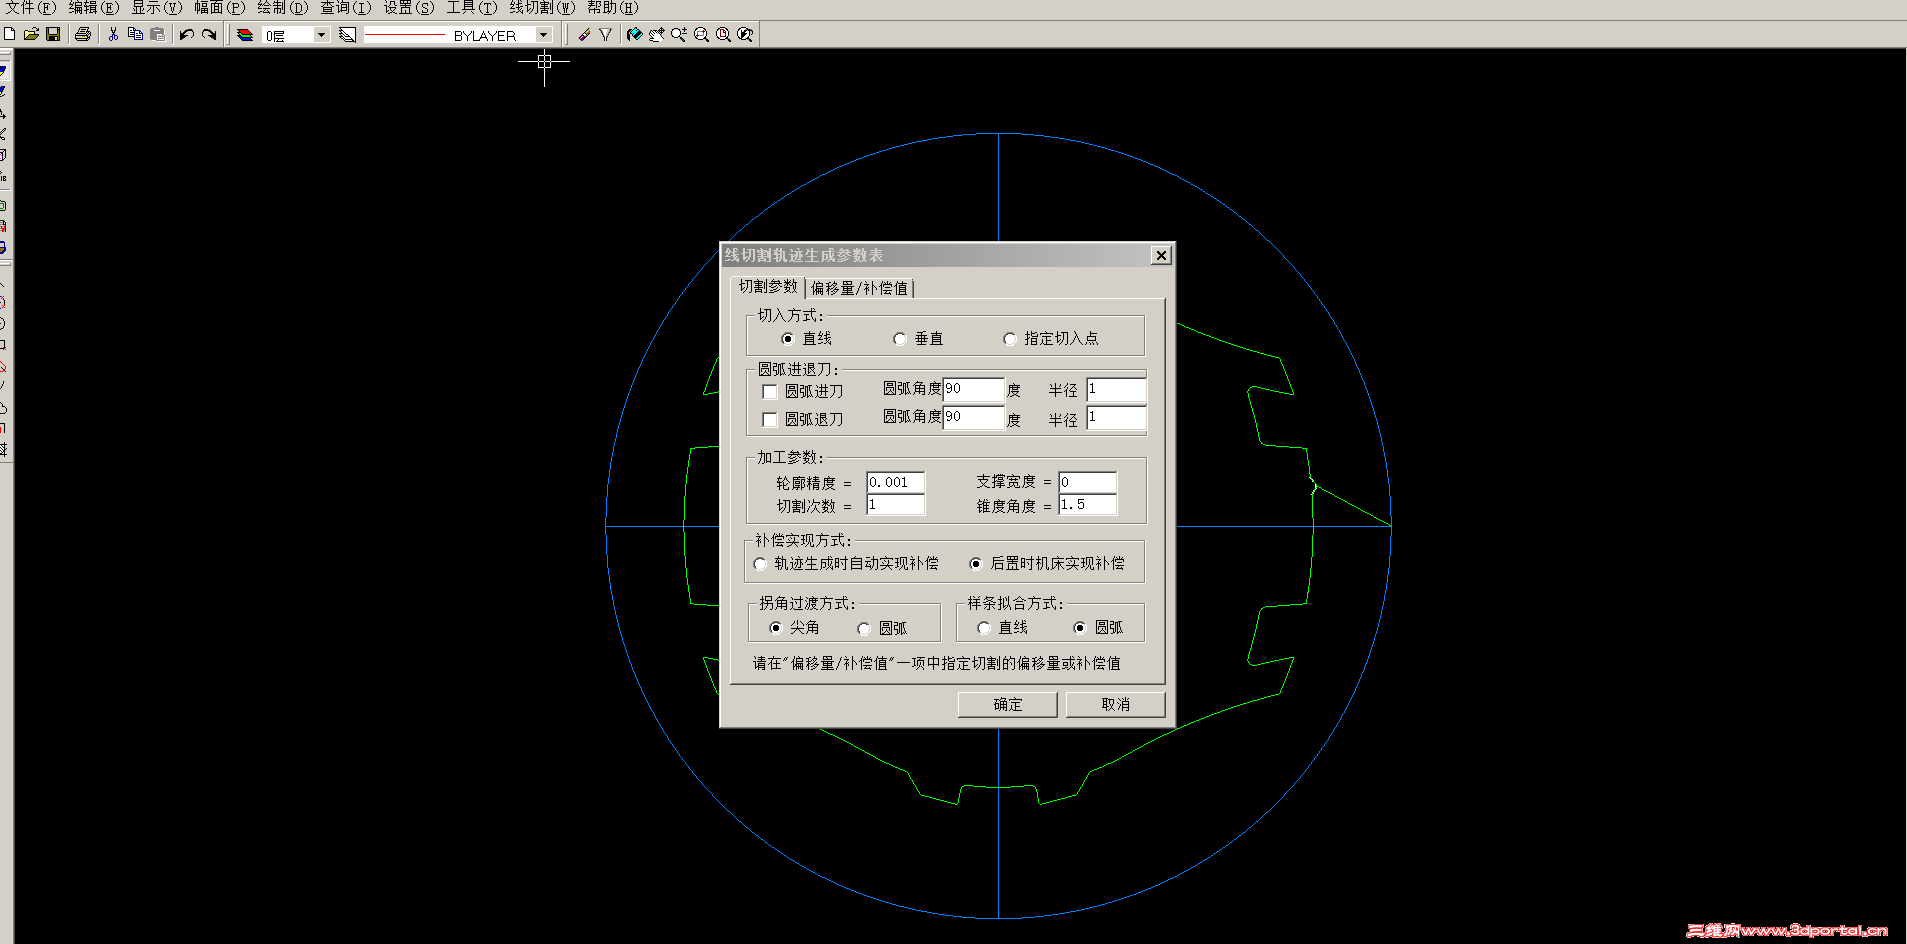
Task: Select 直线 spline fitting radio button
Action: click(x=984, y=628)
